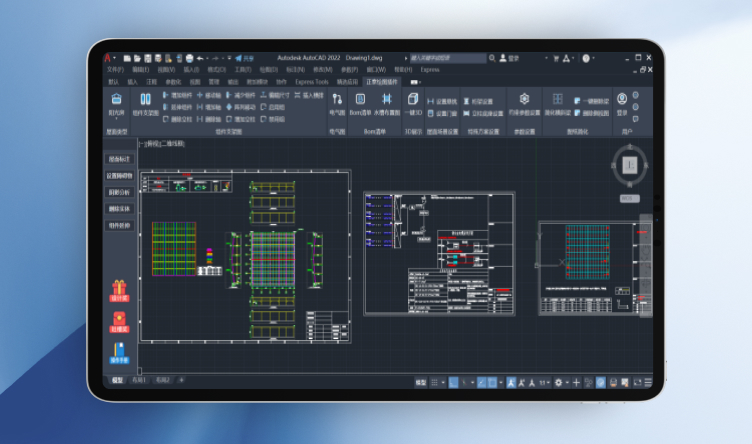Click the Undo arrow icon
752x444 pixels.
(200, 58)
